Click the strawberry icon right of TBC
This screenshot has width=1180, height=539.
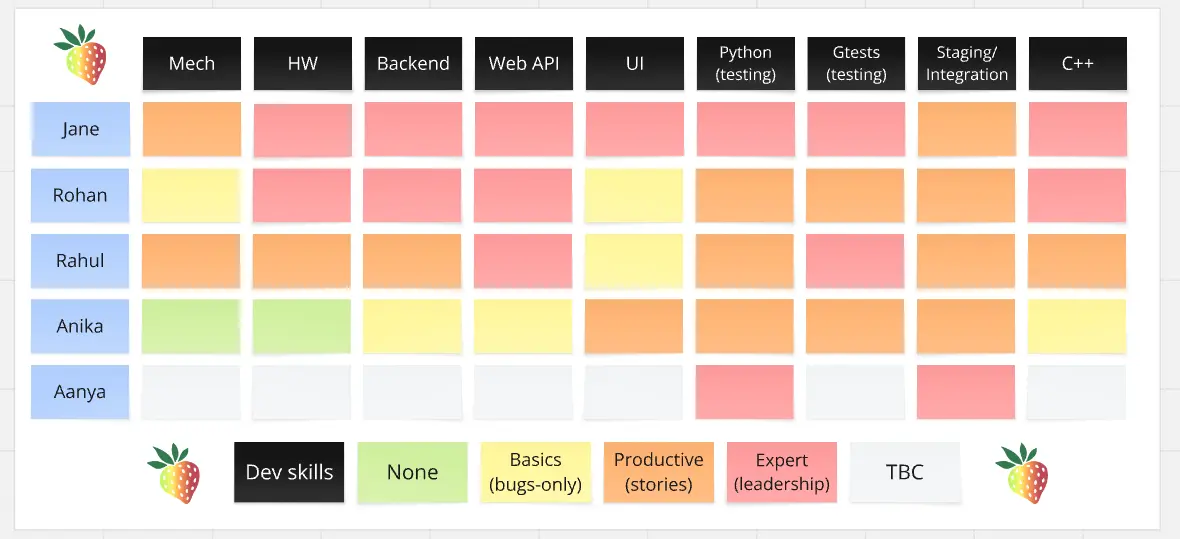click(x=1021, y=473)
